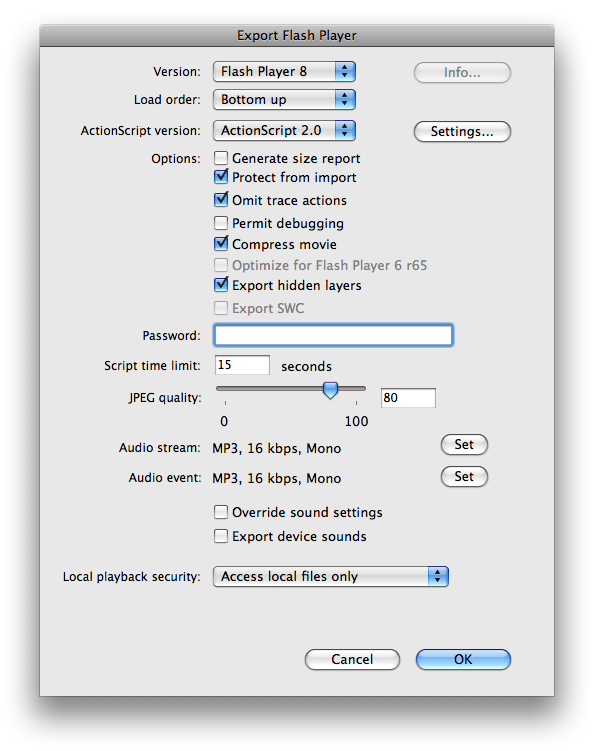594x751 pixels.
Task: Click the Audio event value MP3, 16 kbps, Mono
Action: pos(277,478)
